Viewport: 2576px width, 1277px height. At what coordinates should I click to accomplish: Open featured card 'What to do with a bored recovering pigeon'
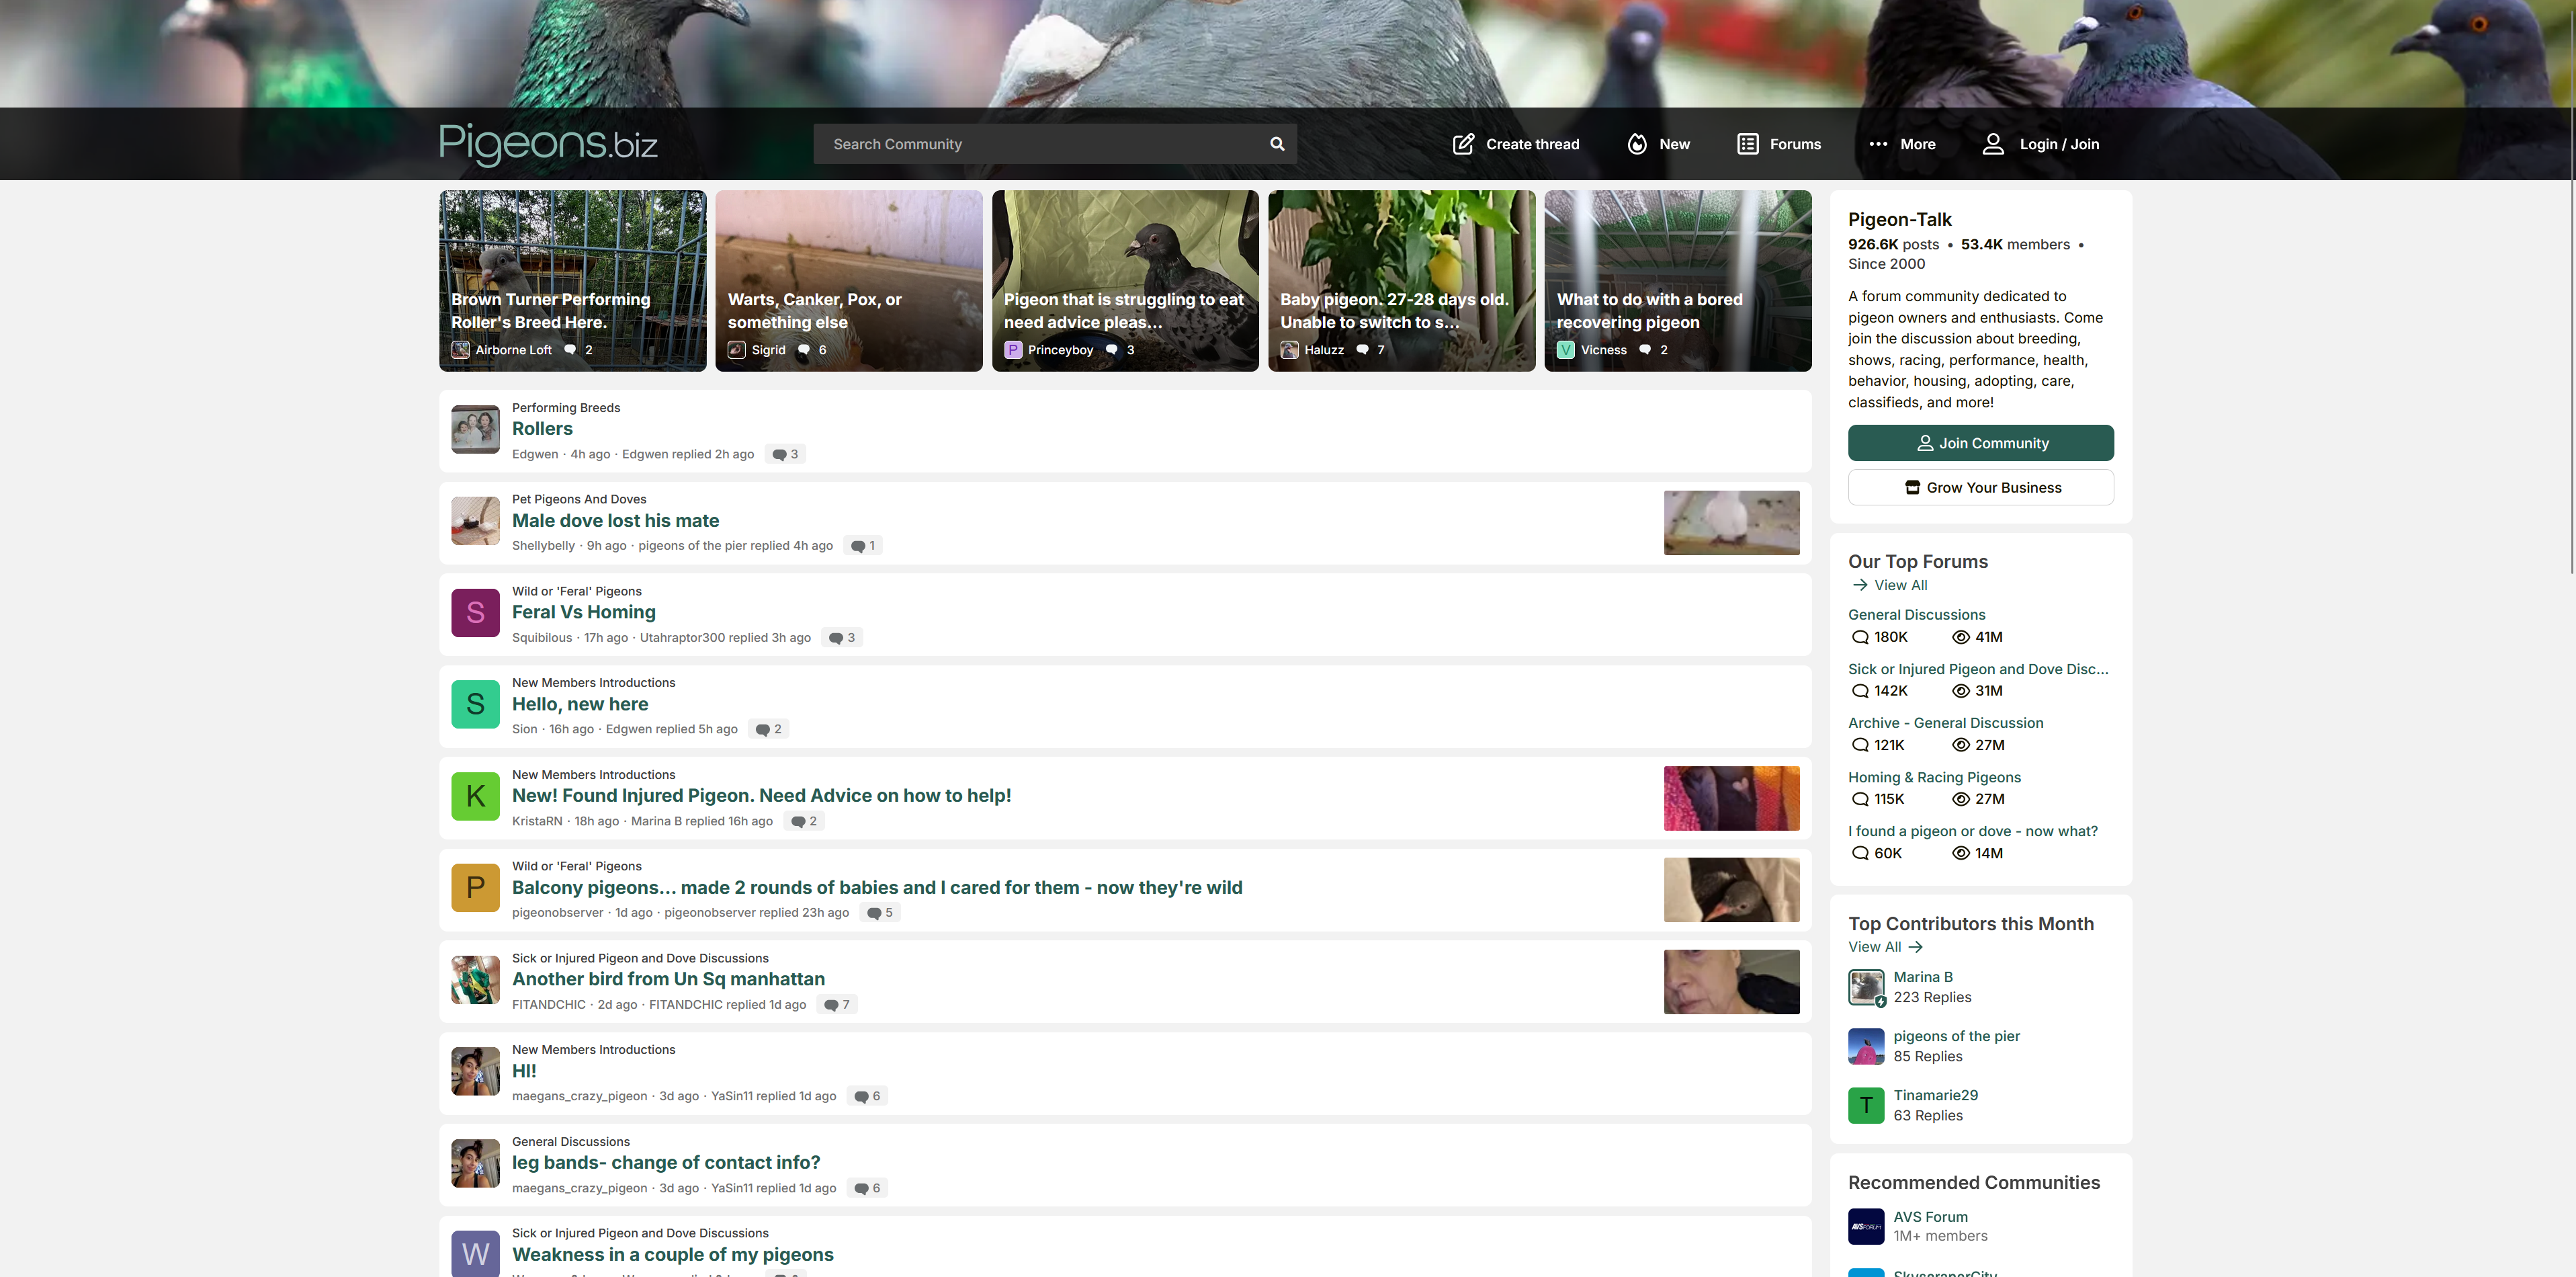click(1677, 281)
